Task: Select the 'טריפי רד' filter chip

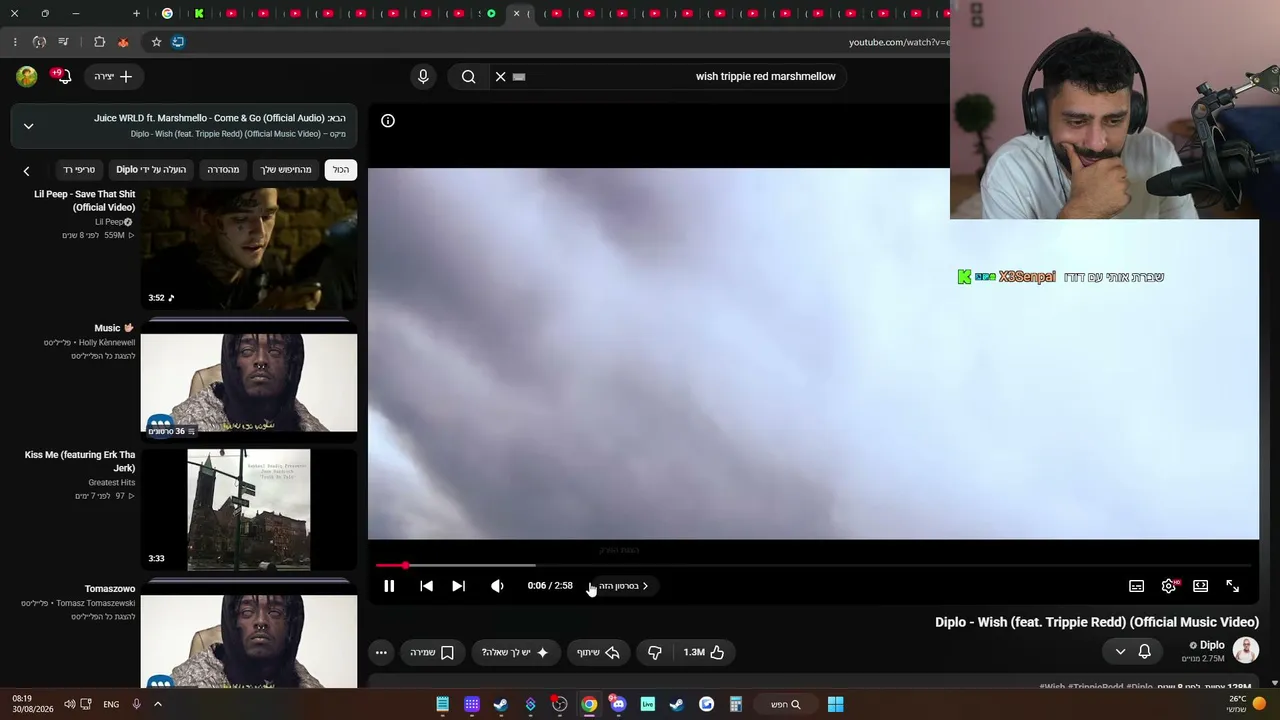Action: click(x=79, y=170)
